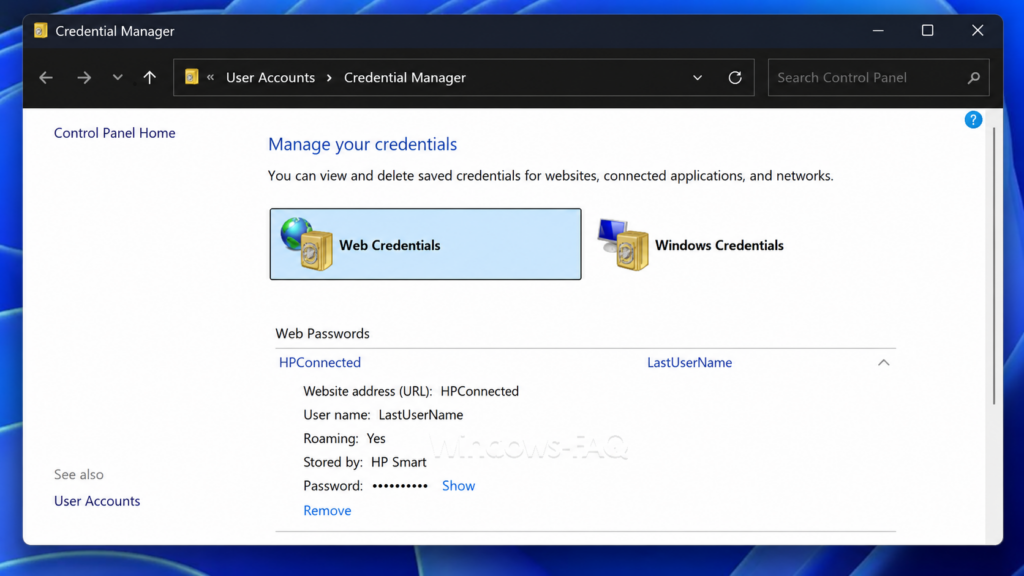Click LastUserName in the entry header
The width and height of the screenshot is (1024, 576).
pyautogui.click(x=690, y=362)
